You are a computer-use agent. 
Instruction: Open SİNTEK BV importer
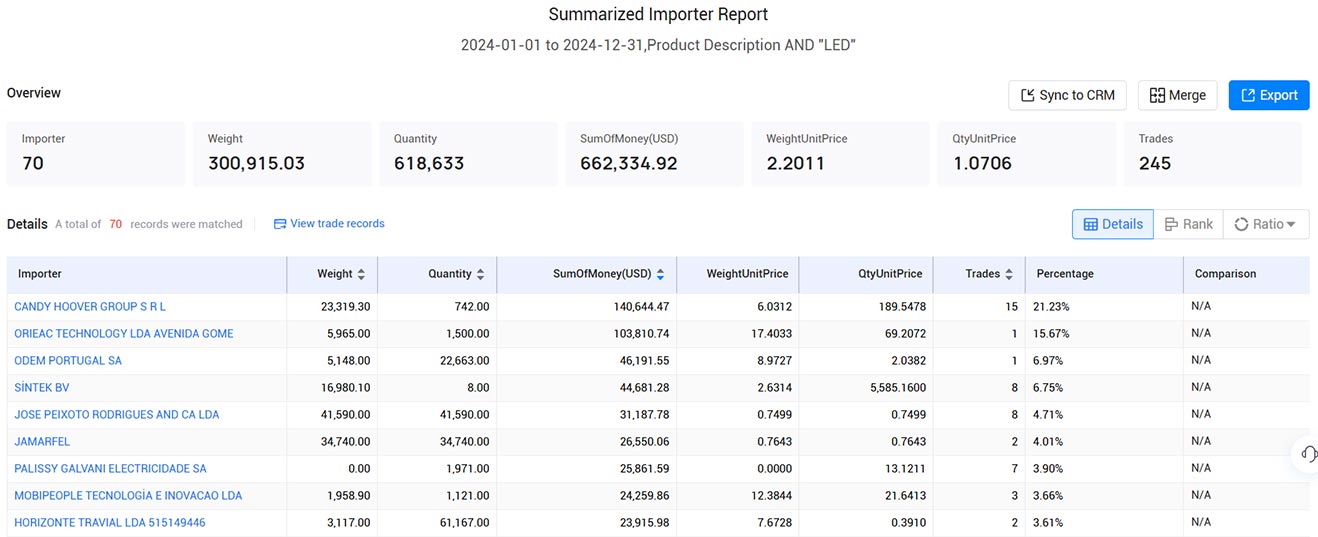42,387
